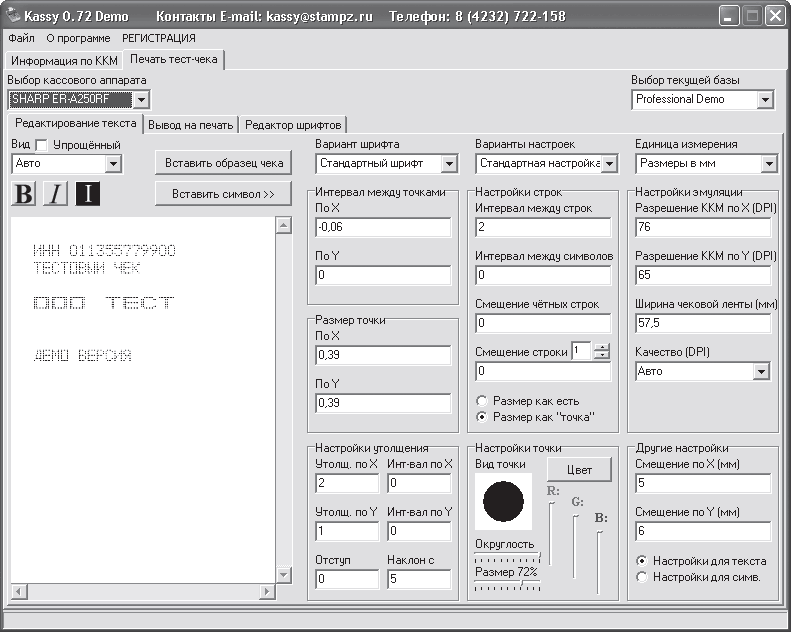This screenshot has width=791, height=632.
Task: Enable the Упрощённый checkbox
Action: [41, 145]
